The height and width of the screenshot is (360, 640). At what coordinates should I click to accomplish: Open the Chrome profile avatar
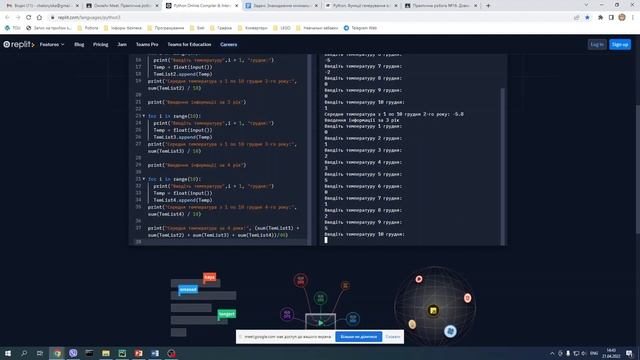pos(622,18)
